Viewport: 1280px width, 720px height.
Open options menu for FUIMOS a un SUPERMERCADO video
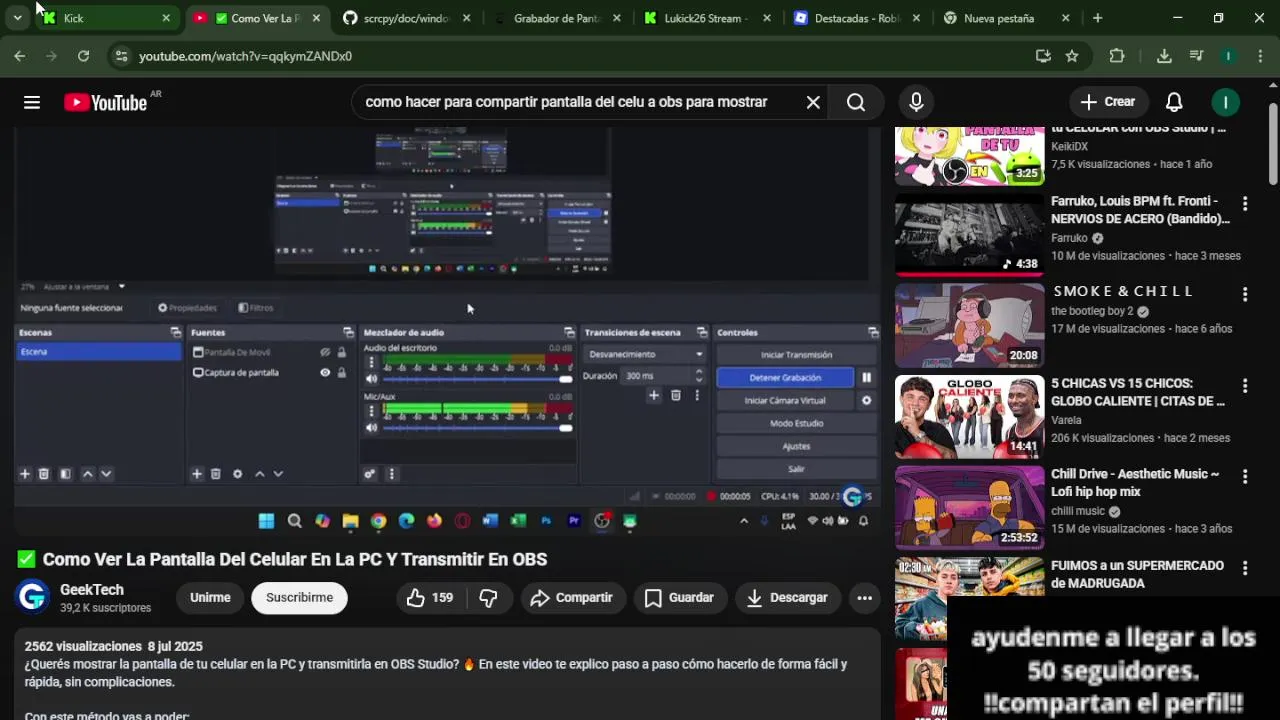tap(1245, 568)
